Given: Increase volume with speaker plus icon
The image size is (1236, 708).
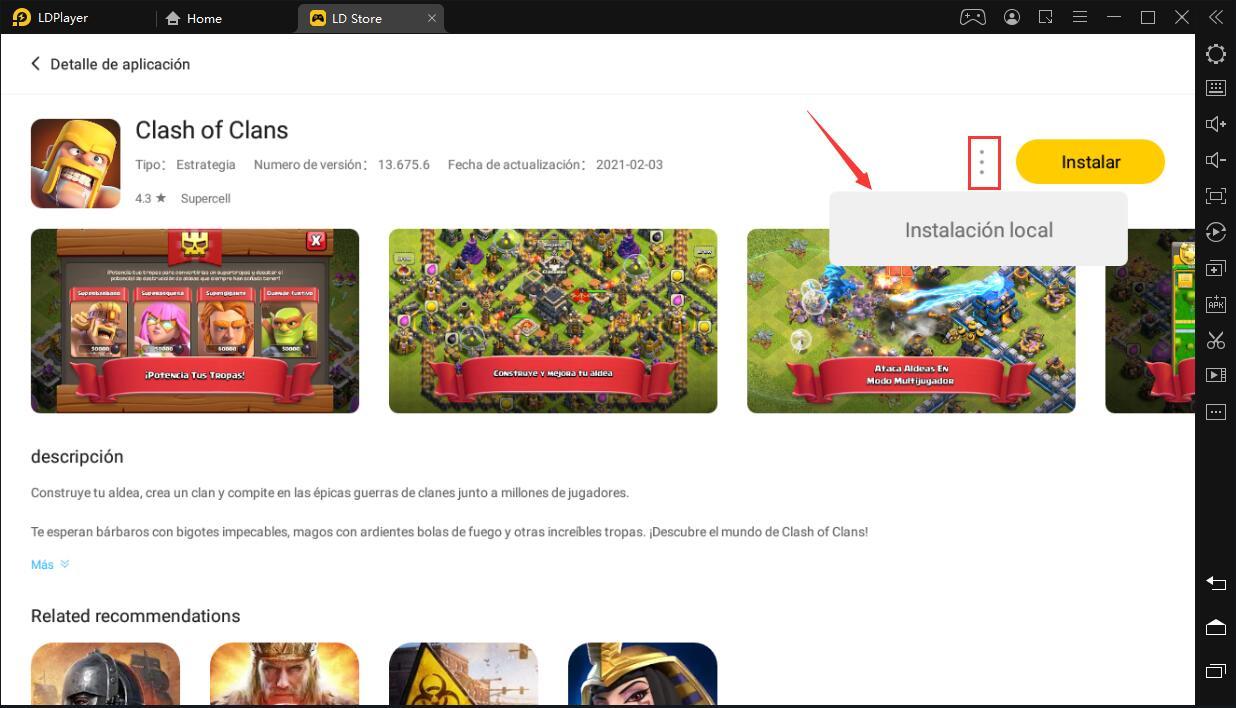Looking at the screenshot, I should coord(1216,124).
